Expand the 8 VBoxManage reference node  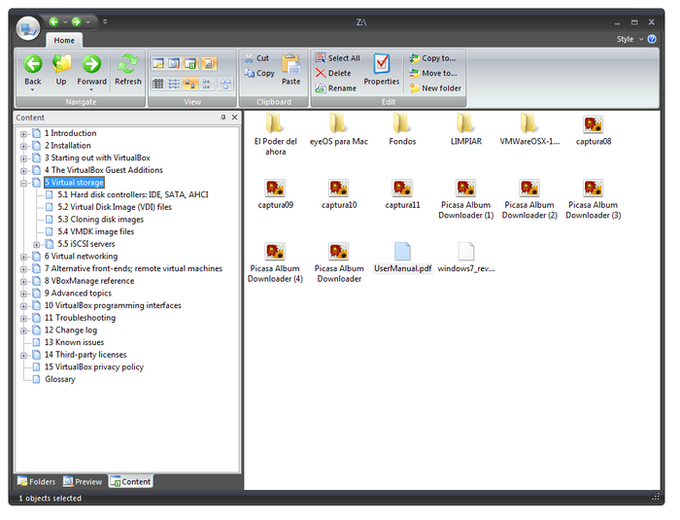(23, 281)
